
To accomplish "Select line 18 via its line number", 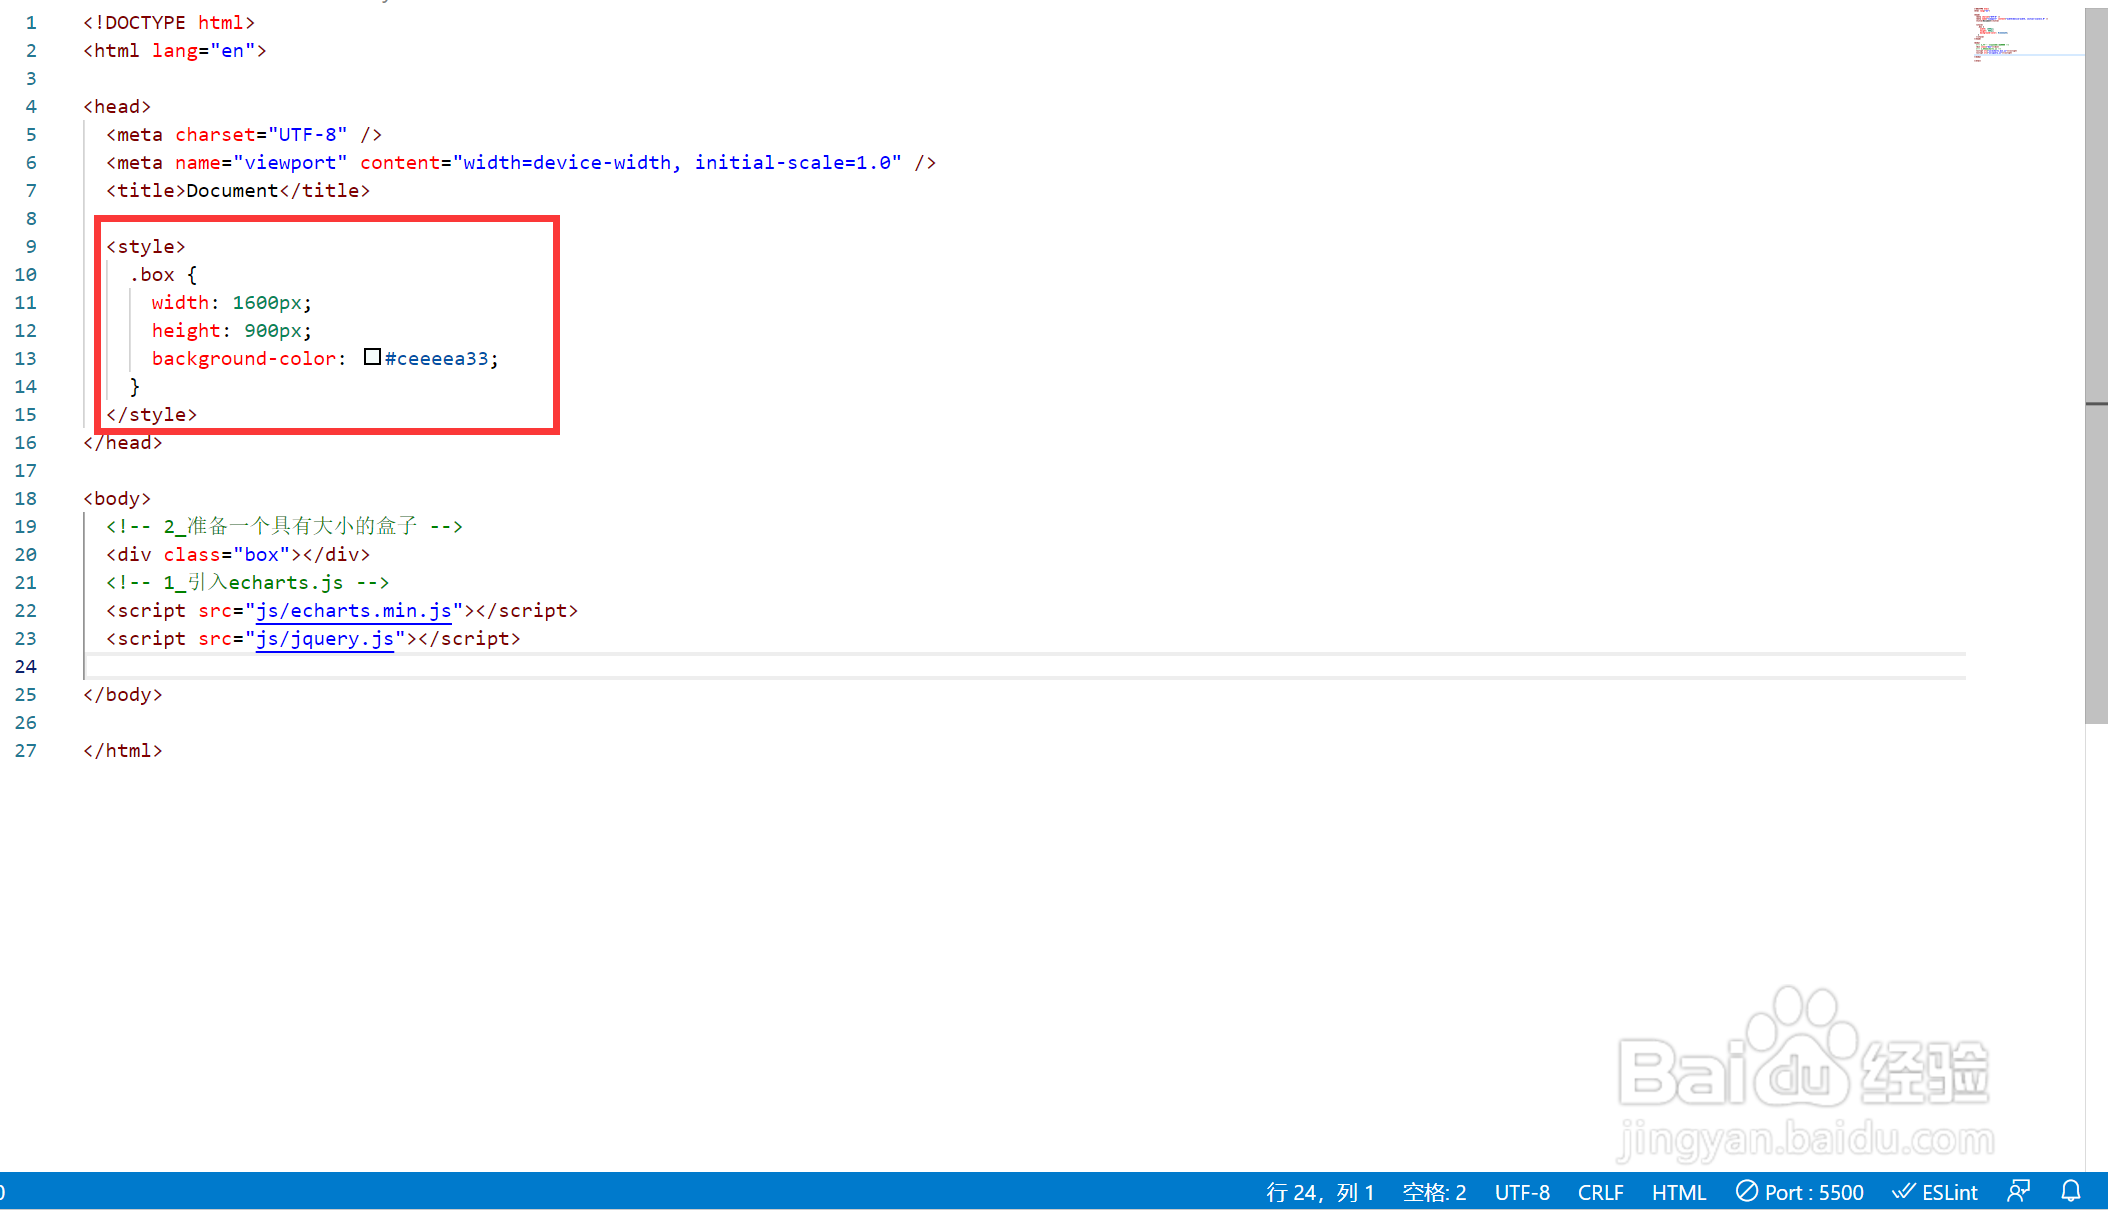I will pos(26,498).
